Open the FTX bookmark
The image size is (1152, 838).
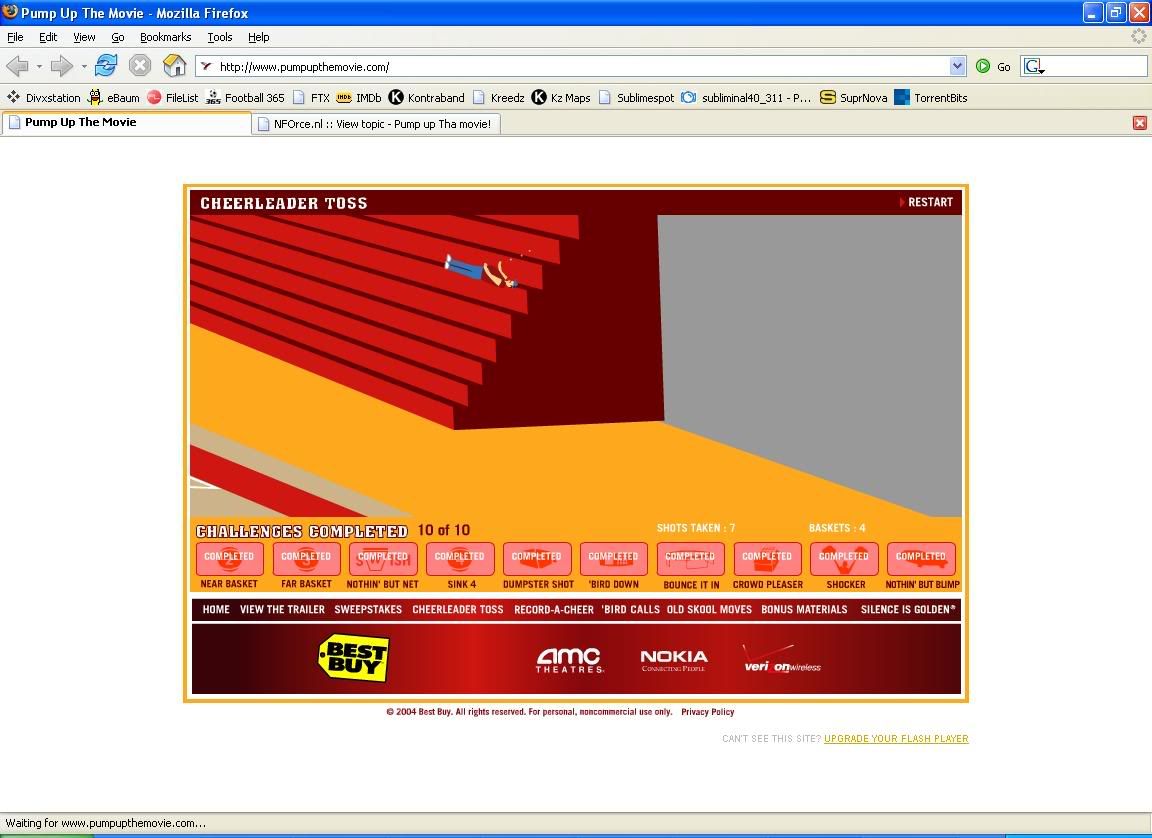point(311,97)
